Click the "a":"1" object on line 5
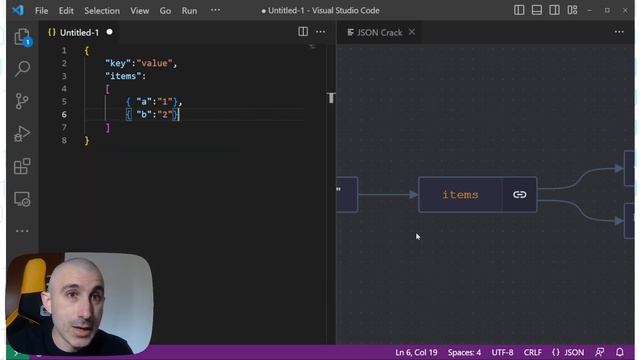640x360 pixels. tap(152, 102)
